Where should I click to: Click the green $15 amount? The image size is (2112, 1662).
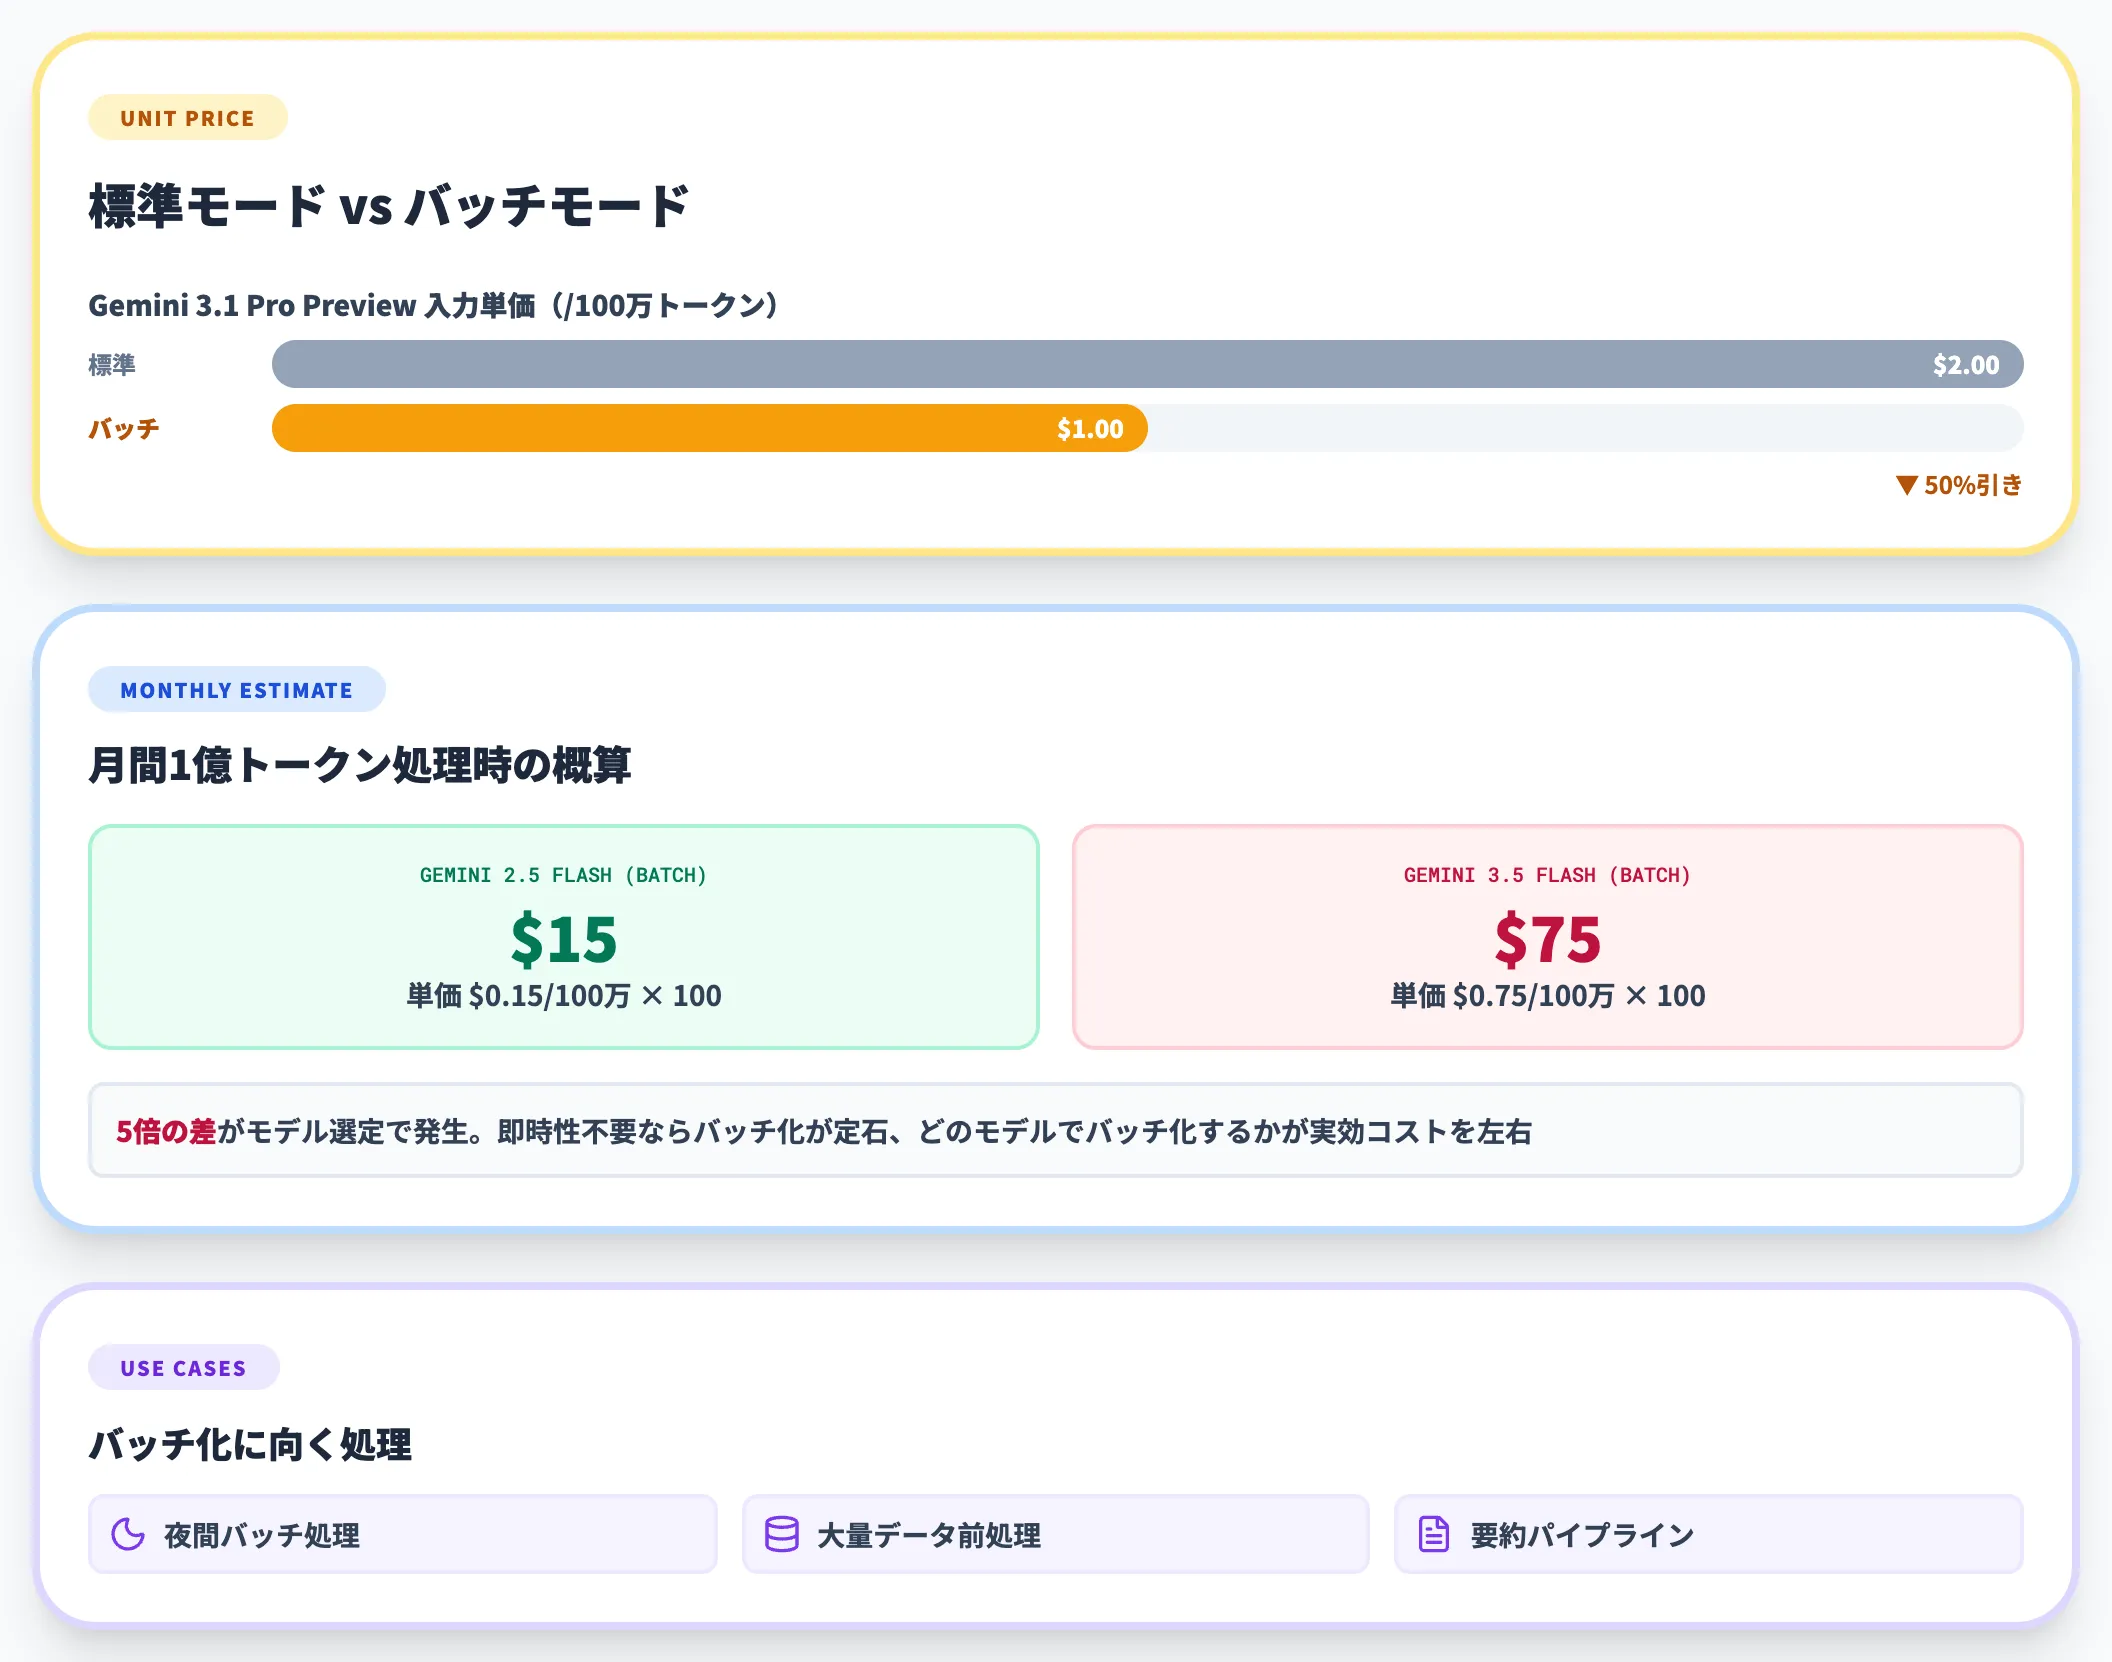click(564, 939)
